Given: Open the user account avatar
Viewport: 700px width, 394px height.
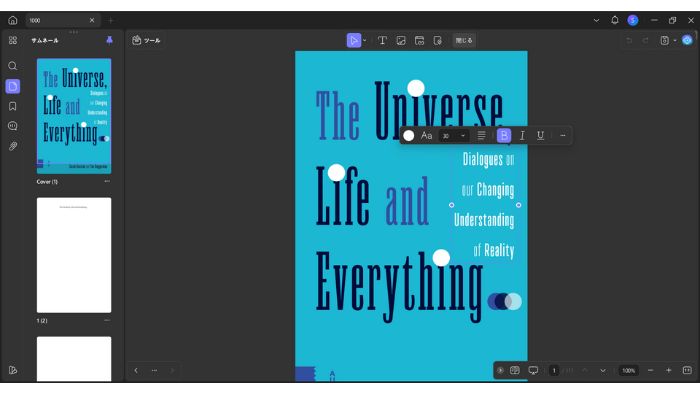Looking at the screenshot, I should (633, 20).
